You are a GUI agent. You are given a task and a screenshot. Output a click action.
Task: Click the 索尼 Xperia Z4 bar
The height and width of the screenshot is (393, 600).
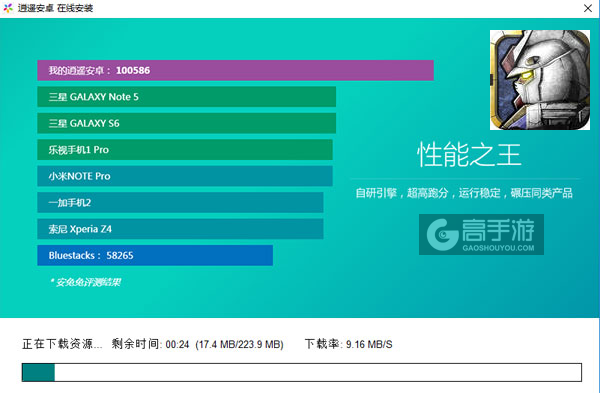(x=180, y=229)
